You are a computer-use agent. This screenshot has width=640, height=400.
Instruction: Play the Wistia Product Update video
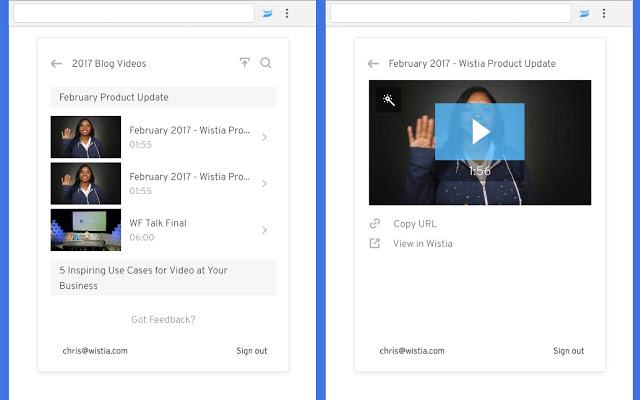point(480,132)
